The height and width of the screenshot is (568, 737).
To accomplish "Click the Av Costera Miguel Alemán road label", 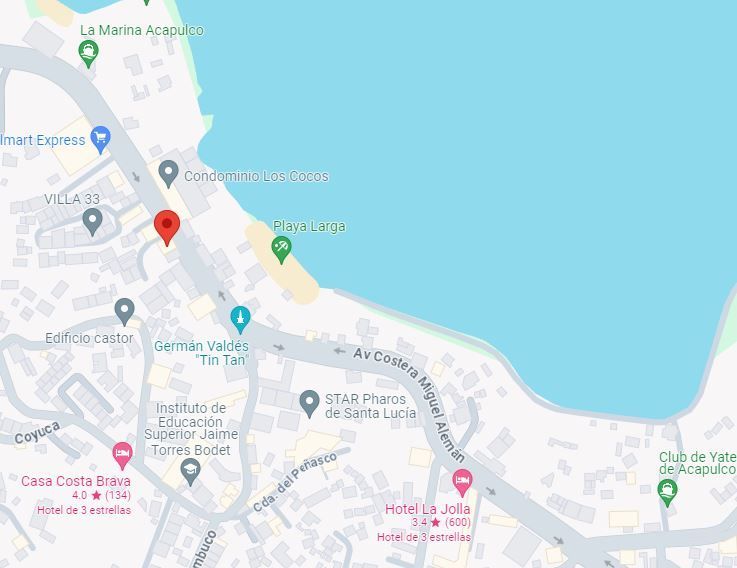I will click(x=409, y=405).
